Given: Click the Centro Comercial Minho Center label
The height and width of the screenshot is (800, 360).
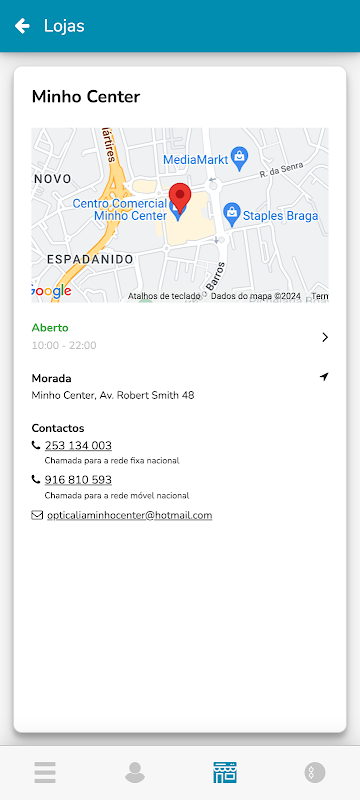Looking at the screenshot, I should point(120,210).
